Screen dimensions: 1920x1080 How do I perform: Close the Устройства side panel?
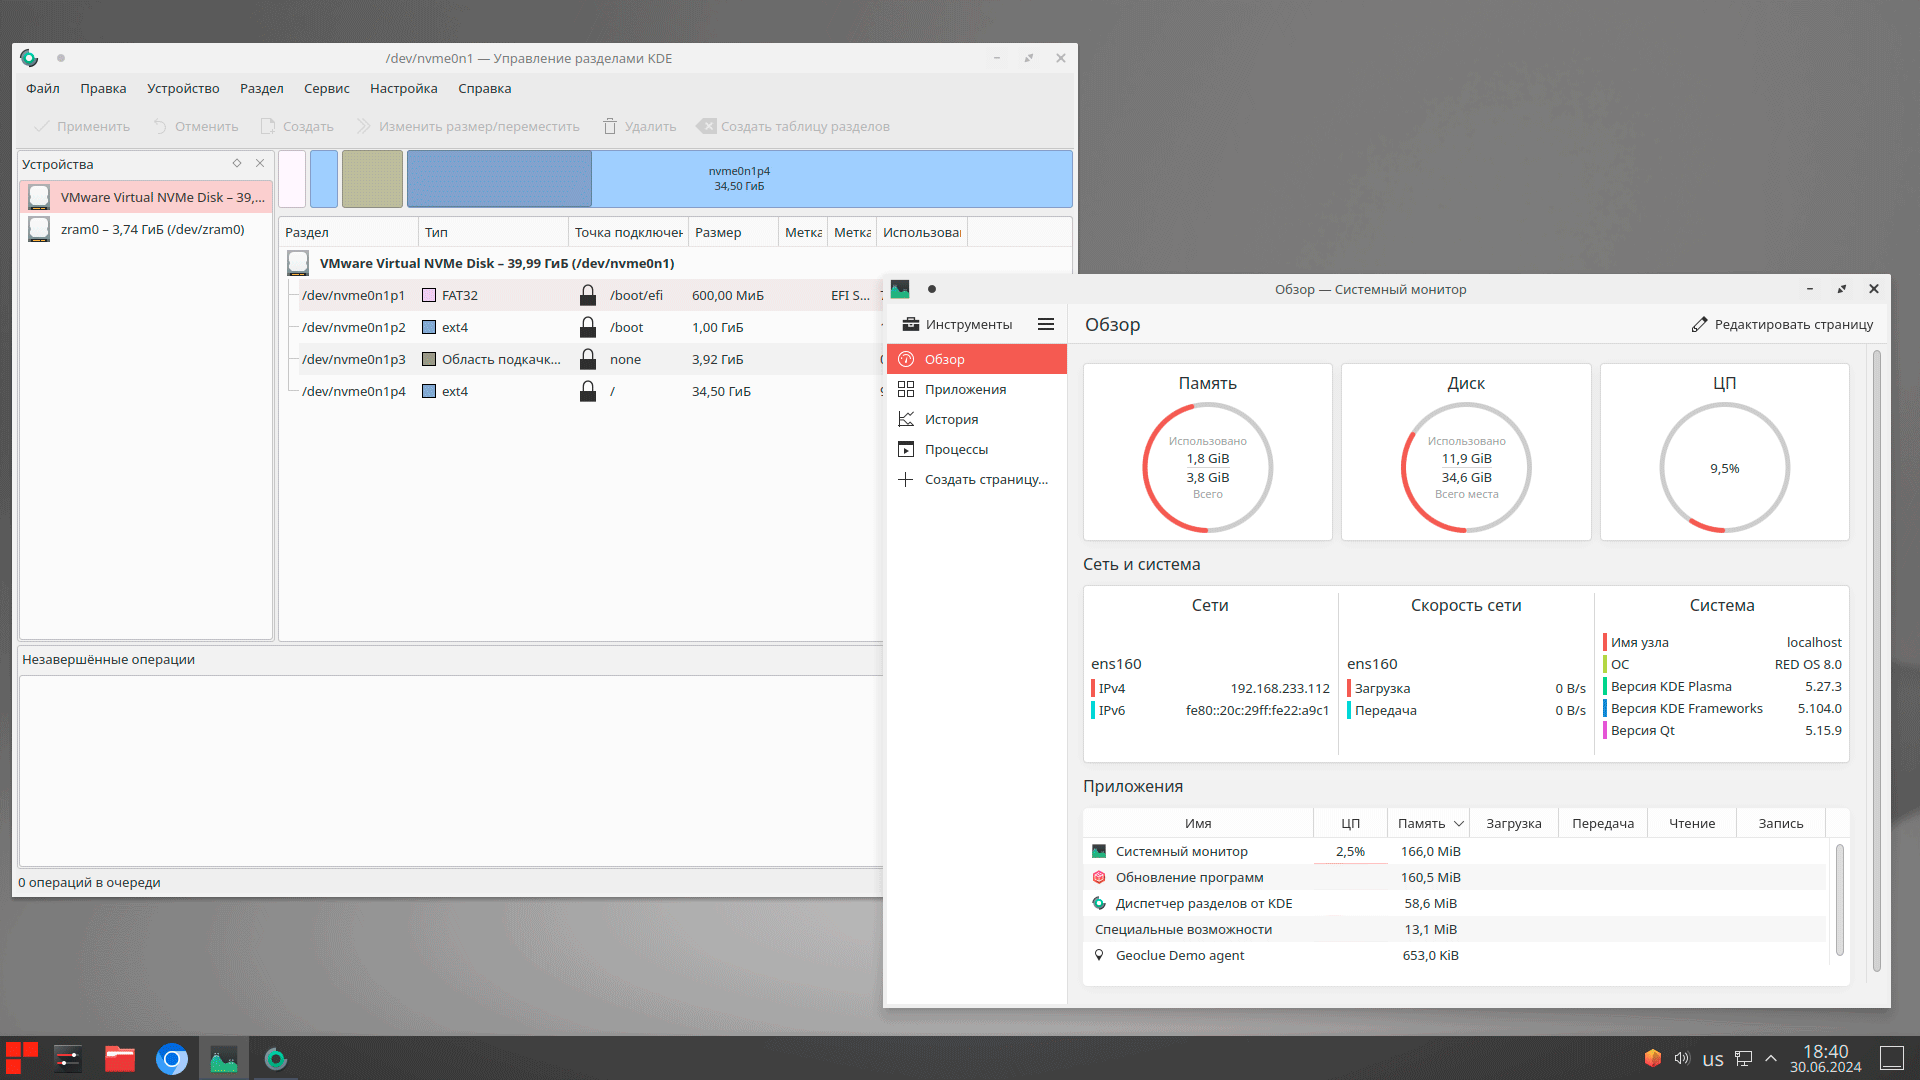point(260,163)
